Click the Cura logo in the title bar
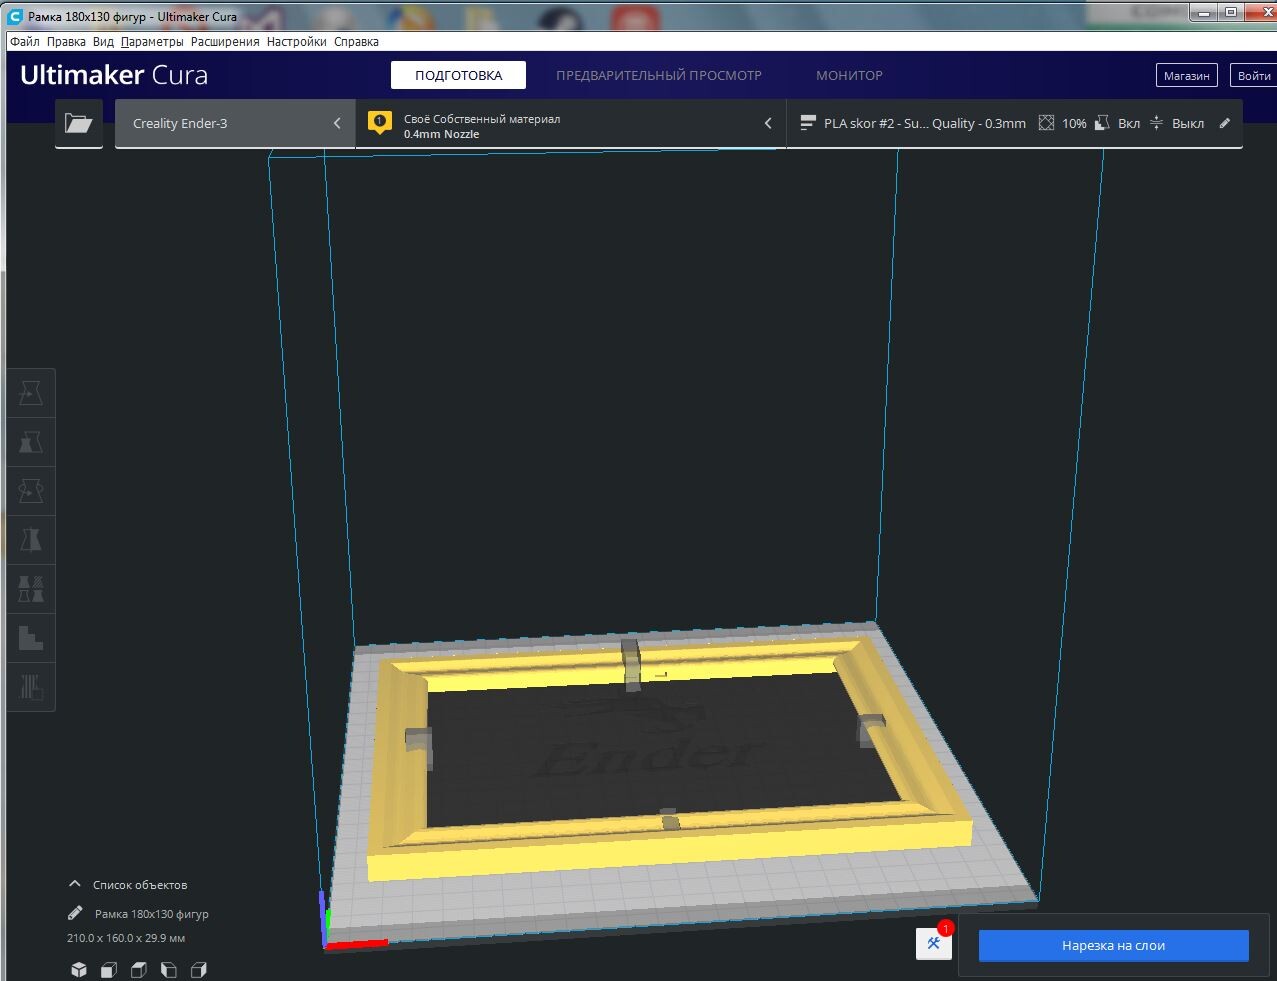 (x=15, y=16)
